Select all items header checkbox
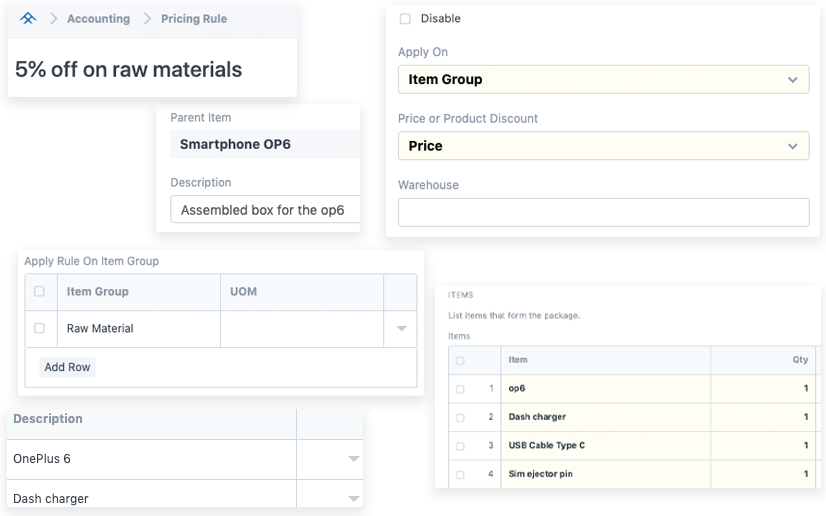Viewport: 826px width, 516px height. pyautogui.click(x=460, y=360)
